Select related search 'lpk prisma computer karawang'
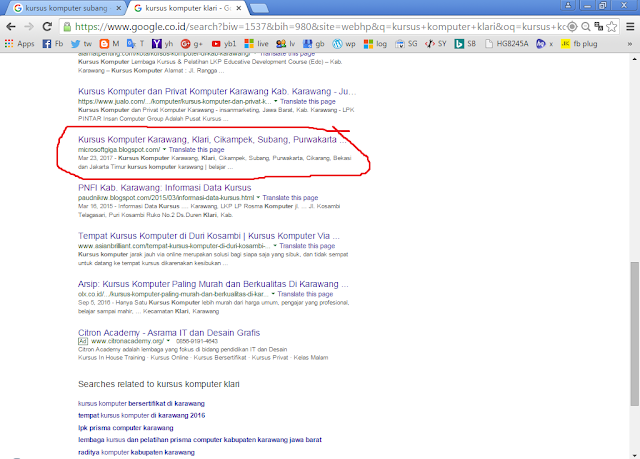This screenshot has width=640, height=459. click(x=126, y=428)
